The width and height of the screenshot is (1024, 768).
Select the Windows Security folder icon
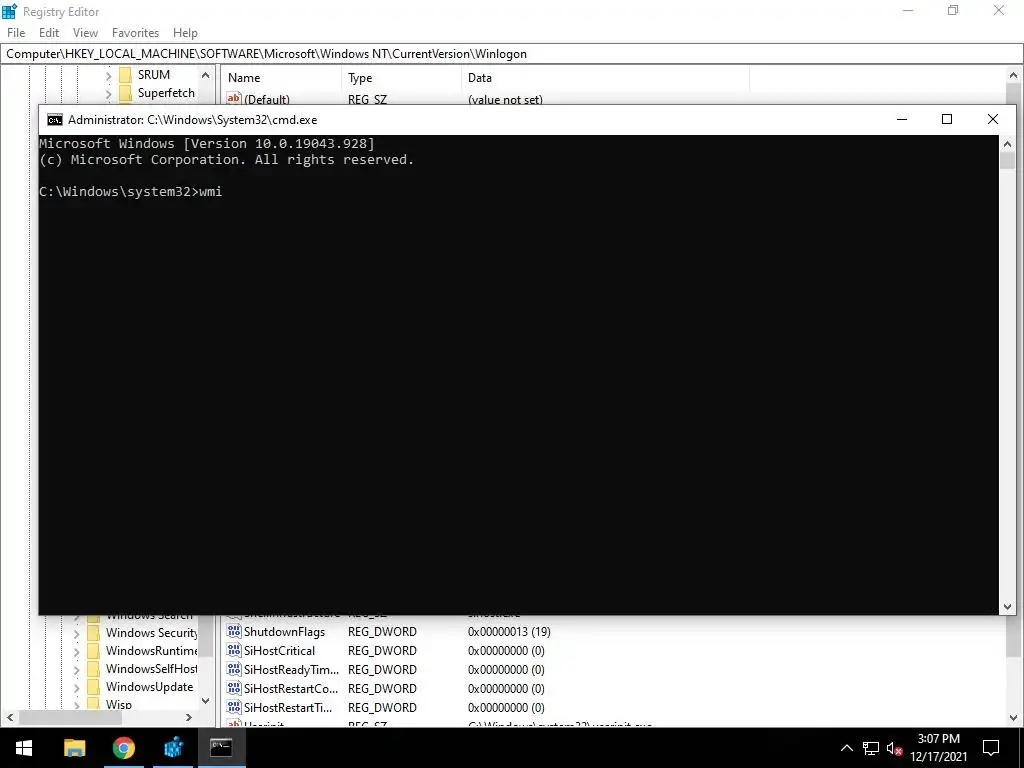pyautogui.click(x=93, y=633)
